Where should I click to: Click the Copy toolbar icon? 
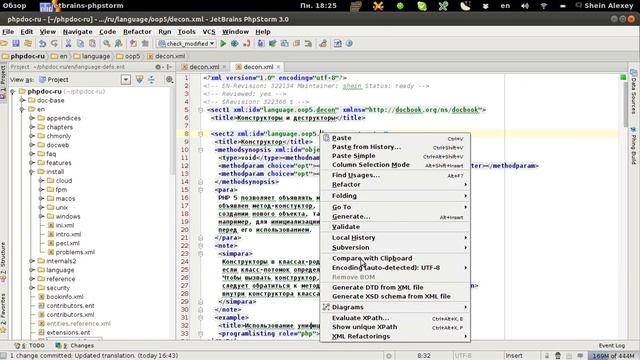pyautogui.click(x=80, y=43)
